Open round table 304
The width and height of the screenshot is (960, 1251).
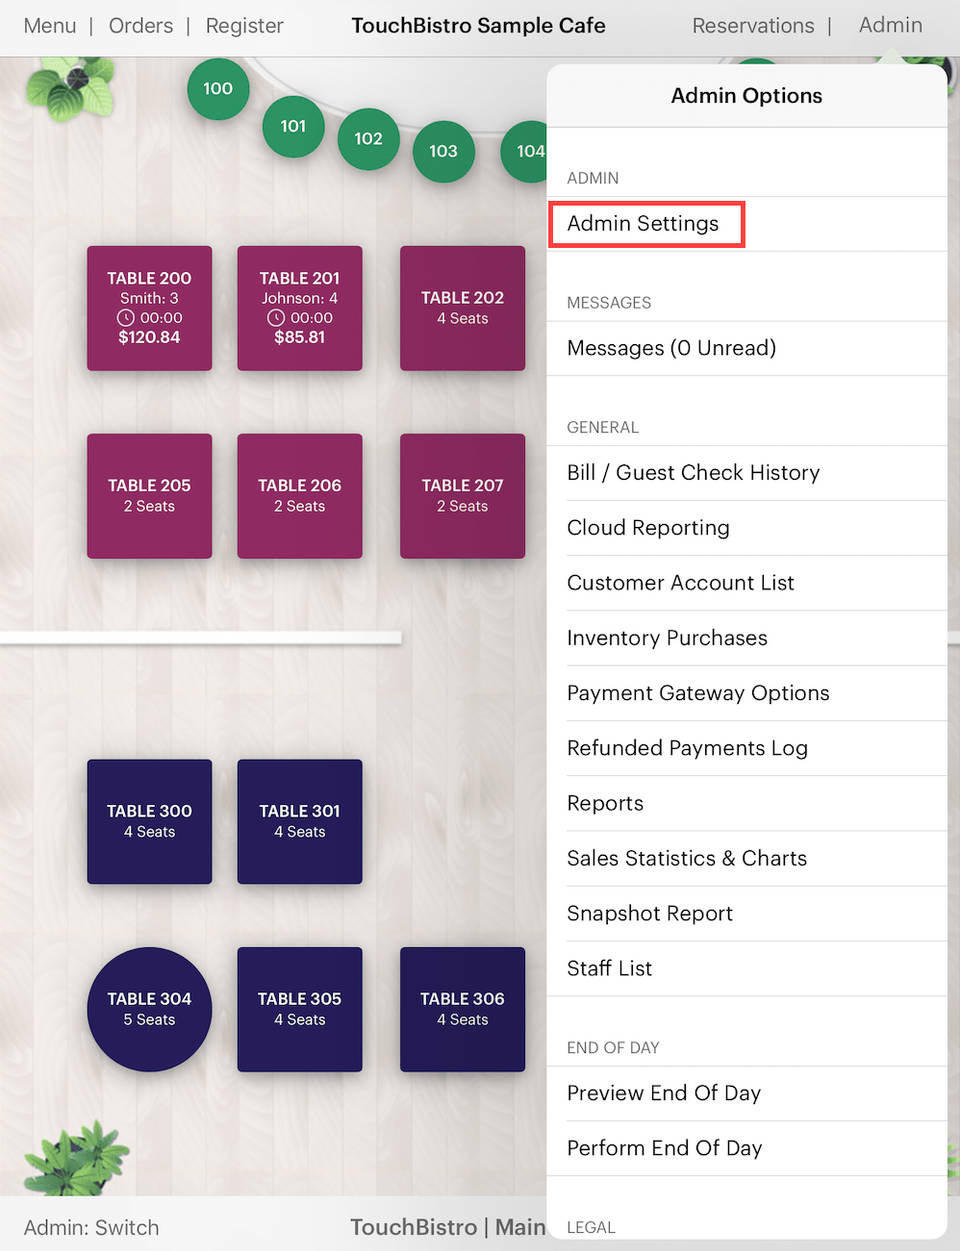[x=149, y=1009]
